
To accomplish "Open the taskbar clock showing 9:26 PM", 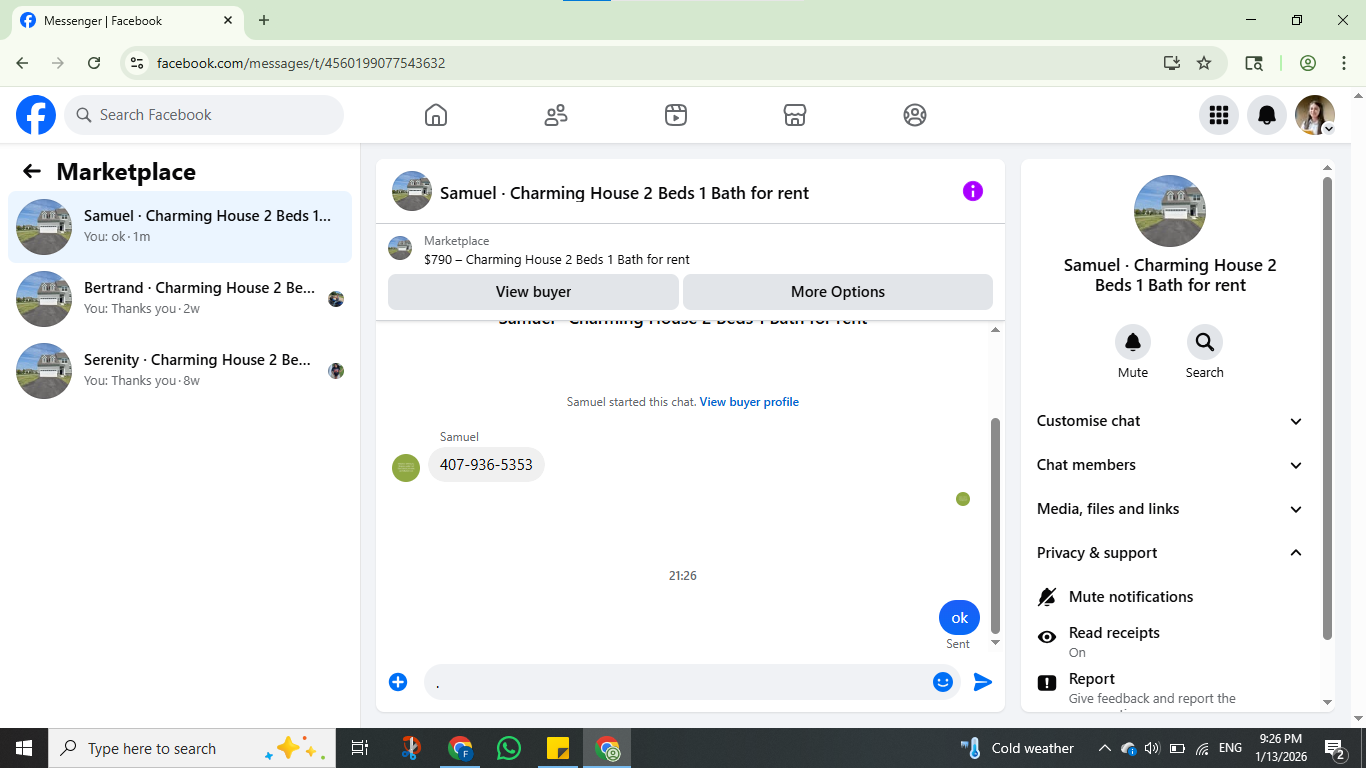I will pos(1279,748).
